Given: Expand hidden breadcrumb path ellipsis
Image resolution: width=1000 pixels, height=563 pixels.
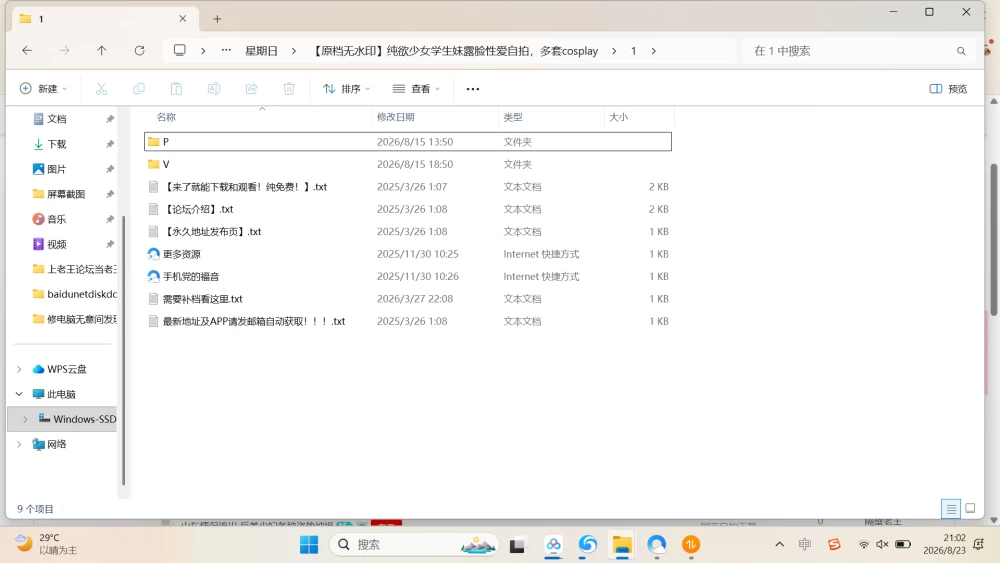Looking at the screenshot, I should [x=226, y=50].
